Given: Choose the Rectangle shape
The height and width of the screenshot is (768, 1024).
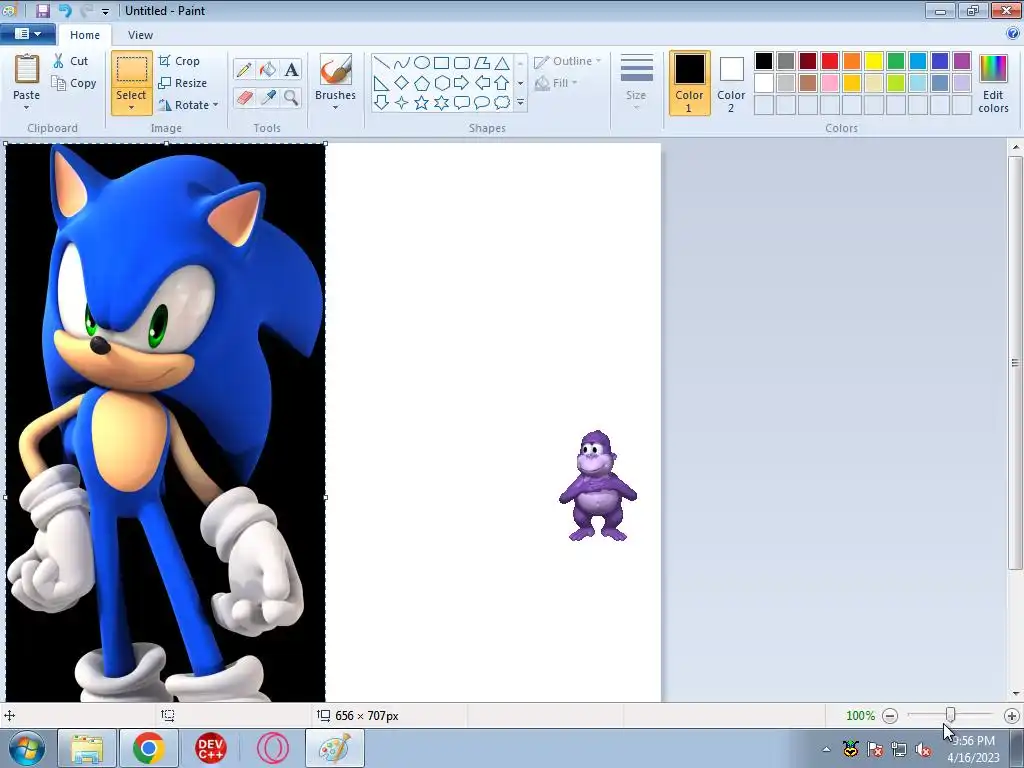Looking at the screenshot, I should pos(441,63).
